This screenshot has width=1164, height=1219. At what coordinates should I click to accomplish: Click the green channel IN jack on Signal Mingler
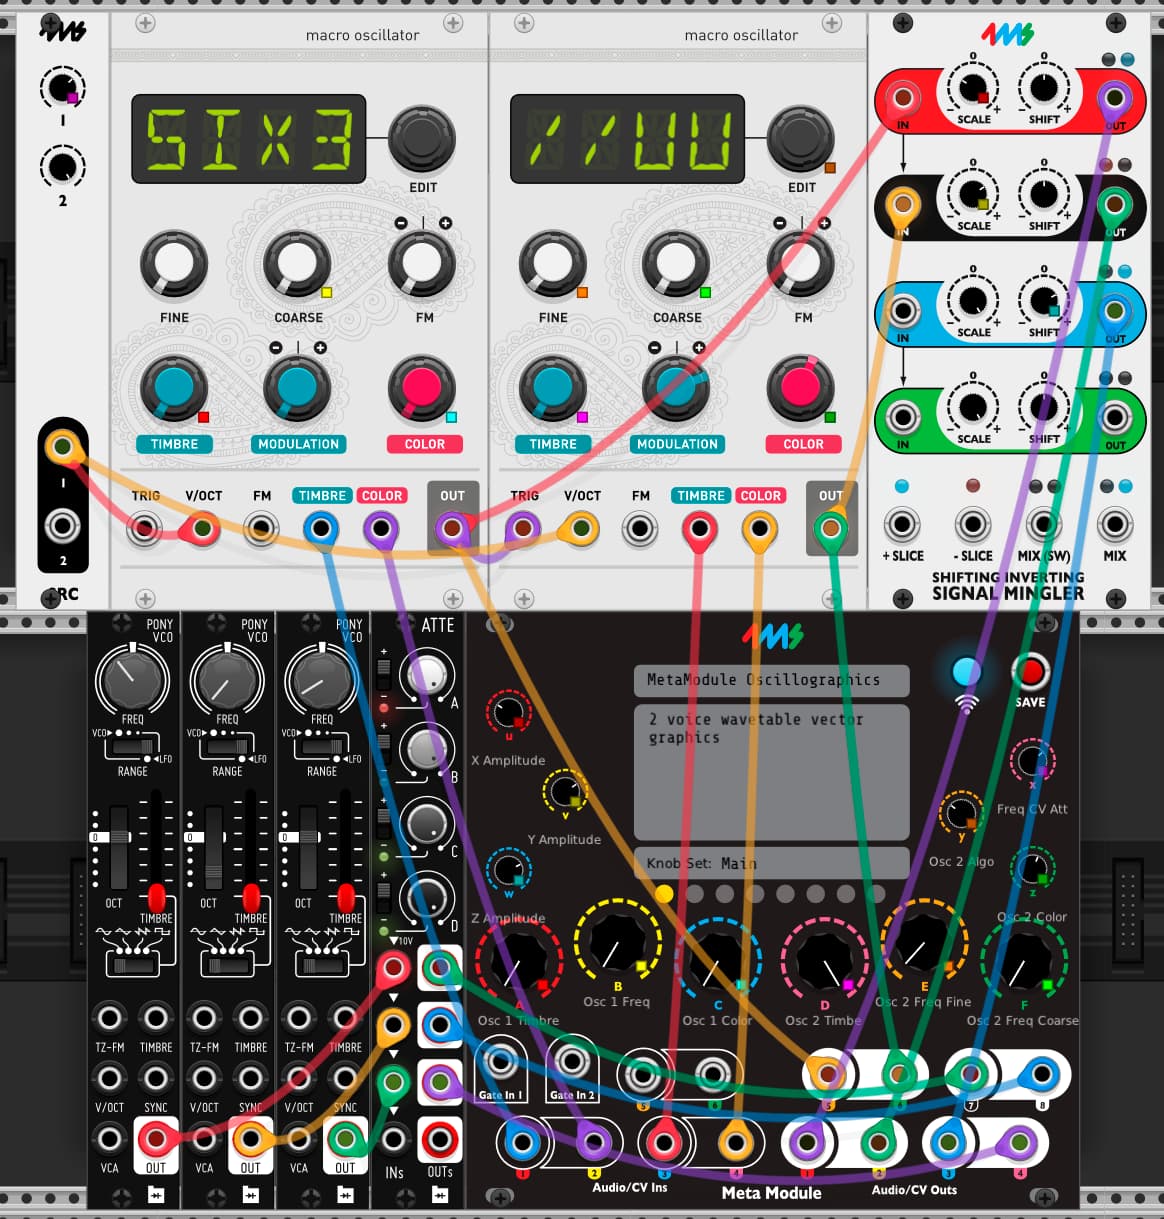903,417
